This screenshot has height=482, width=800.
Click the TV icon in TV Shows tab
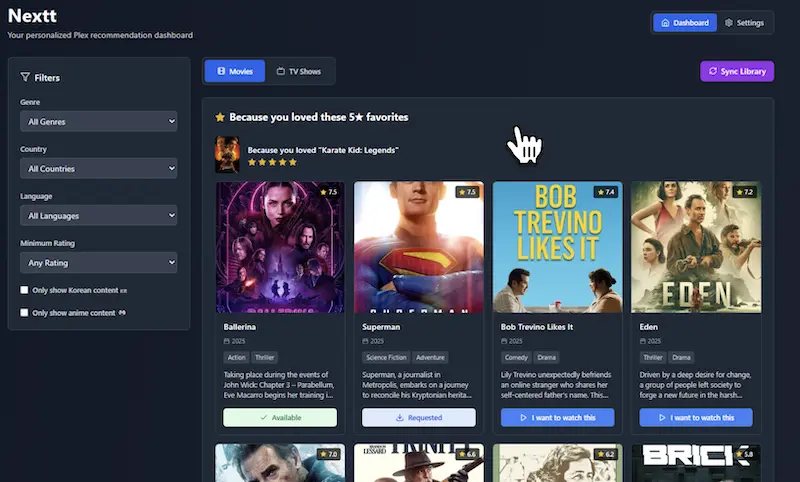tap(281, 71)
